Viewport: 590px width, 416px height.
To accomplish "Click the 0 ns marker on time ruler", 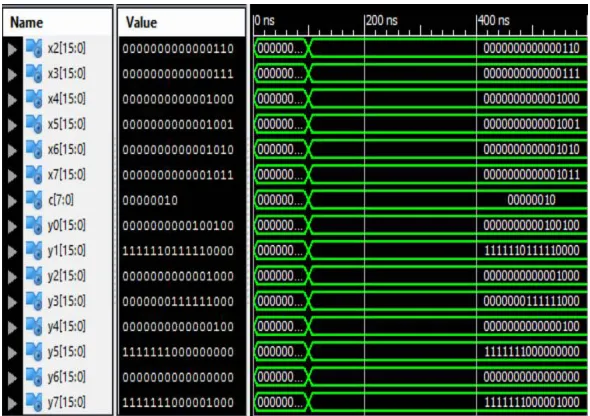I will [x=264, y=20].
